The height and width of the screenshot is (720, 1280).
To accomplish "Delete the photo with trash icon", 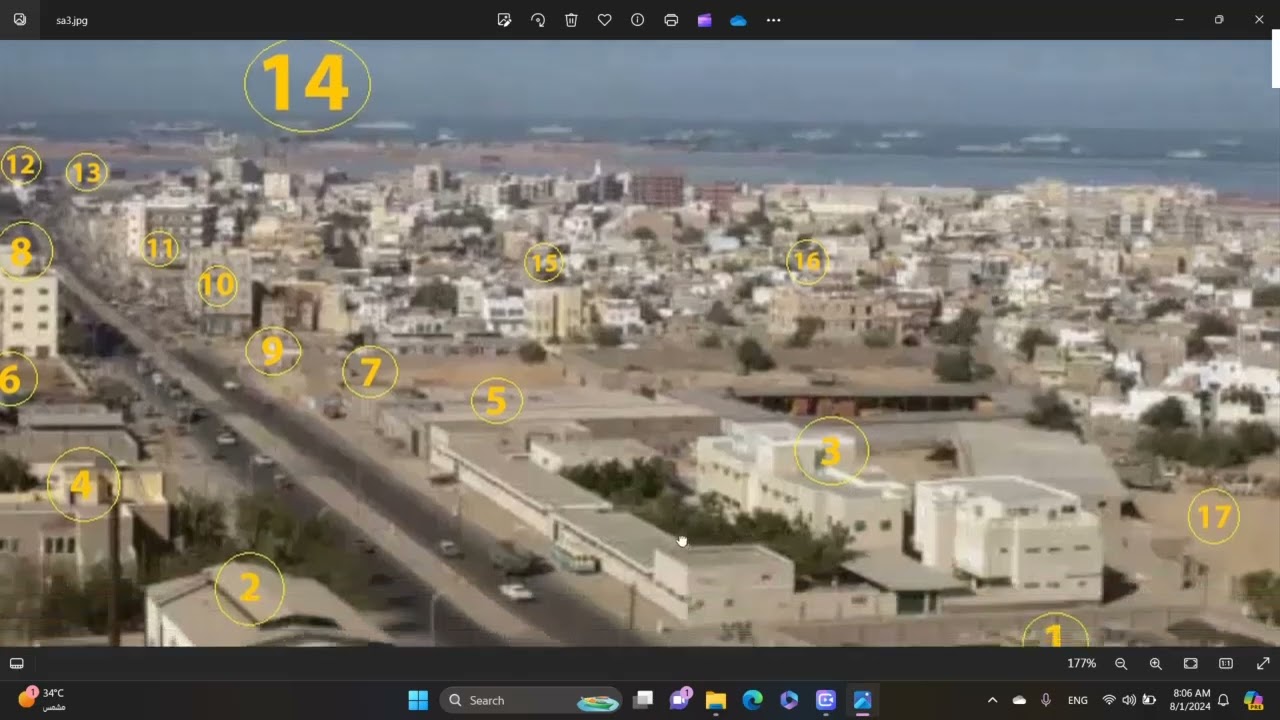I will [571, 20].
